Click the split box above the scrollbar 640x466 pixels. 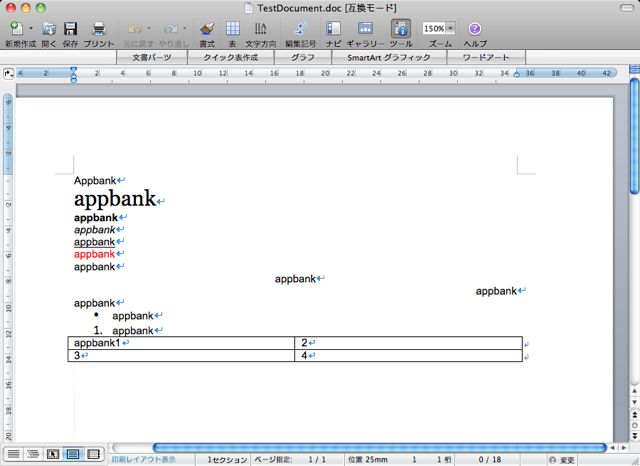pyautogui.click(x=634, y=70)
